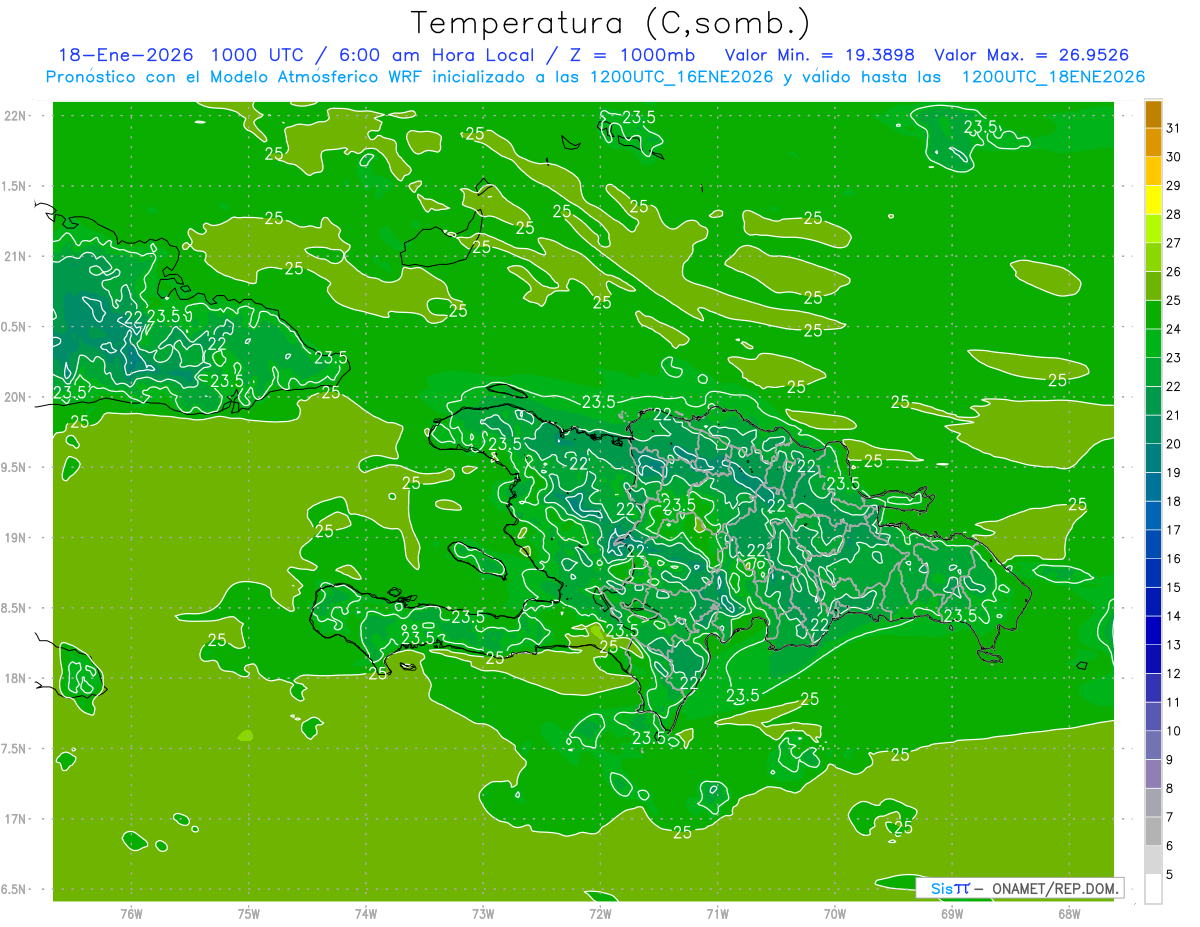The image size is (1200, 927).
Task: Click the '8' label on the color scale
Action: (1170, 789)
